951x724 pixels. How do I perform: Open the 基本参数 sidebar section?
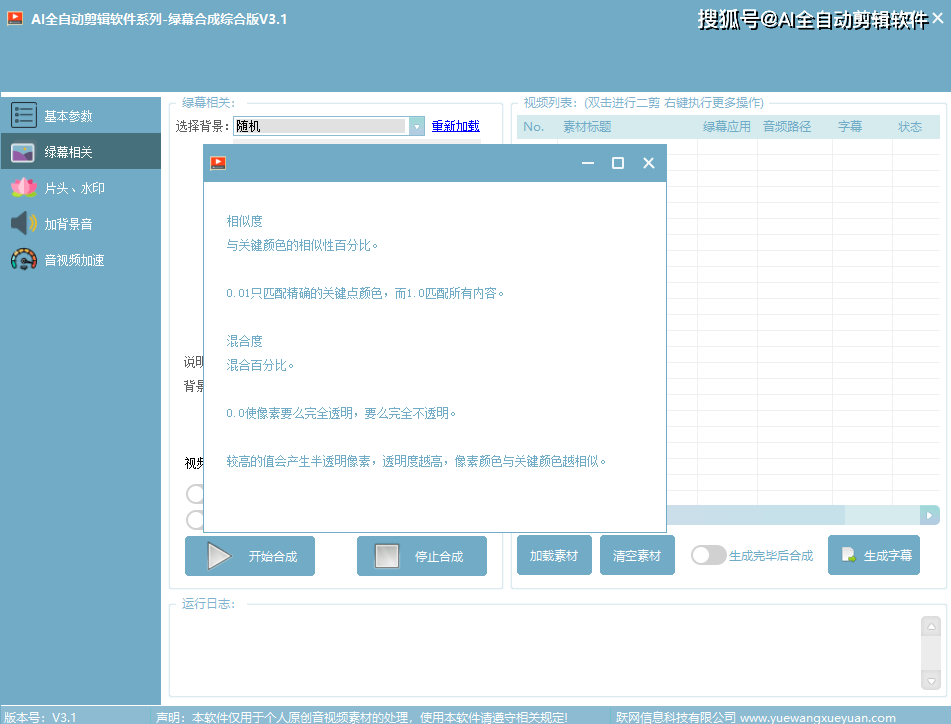[x=81, y=115]
